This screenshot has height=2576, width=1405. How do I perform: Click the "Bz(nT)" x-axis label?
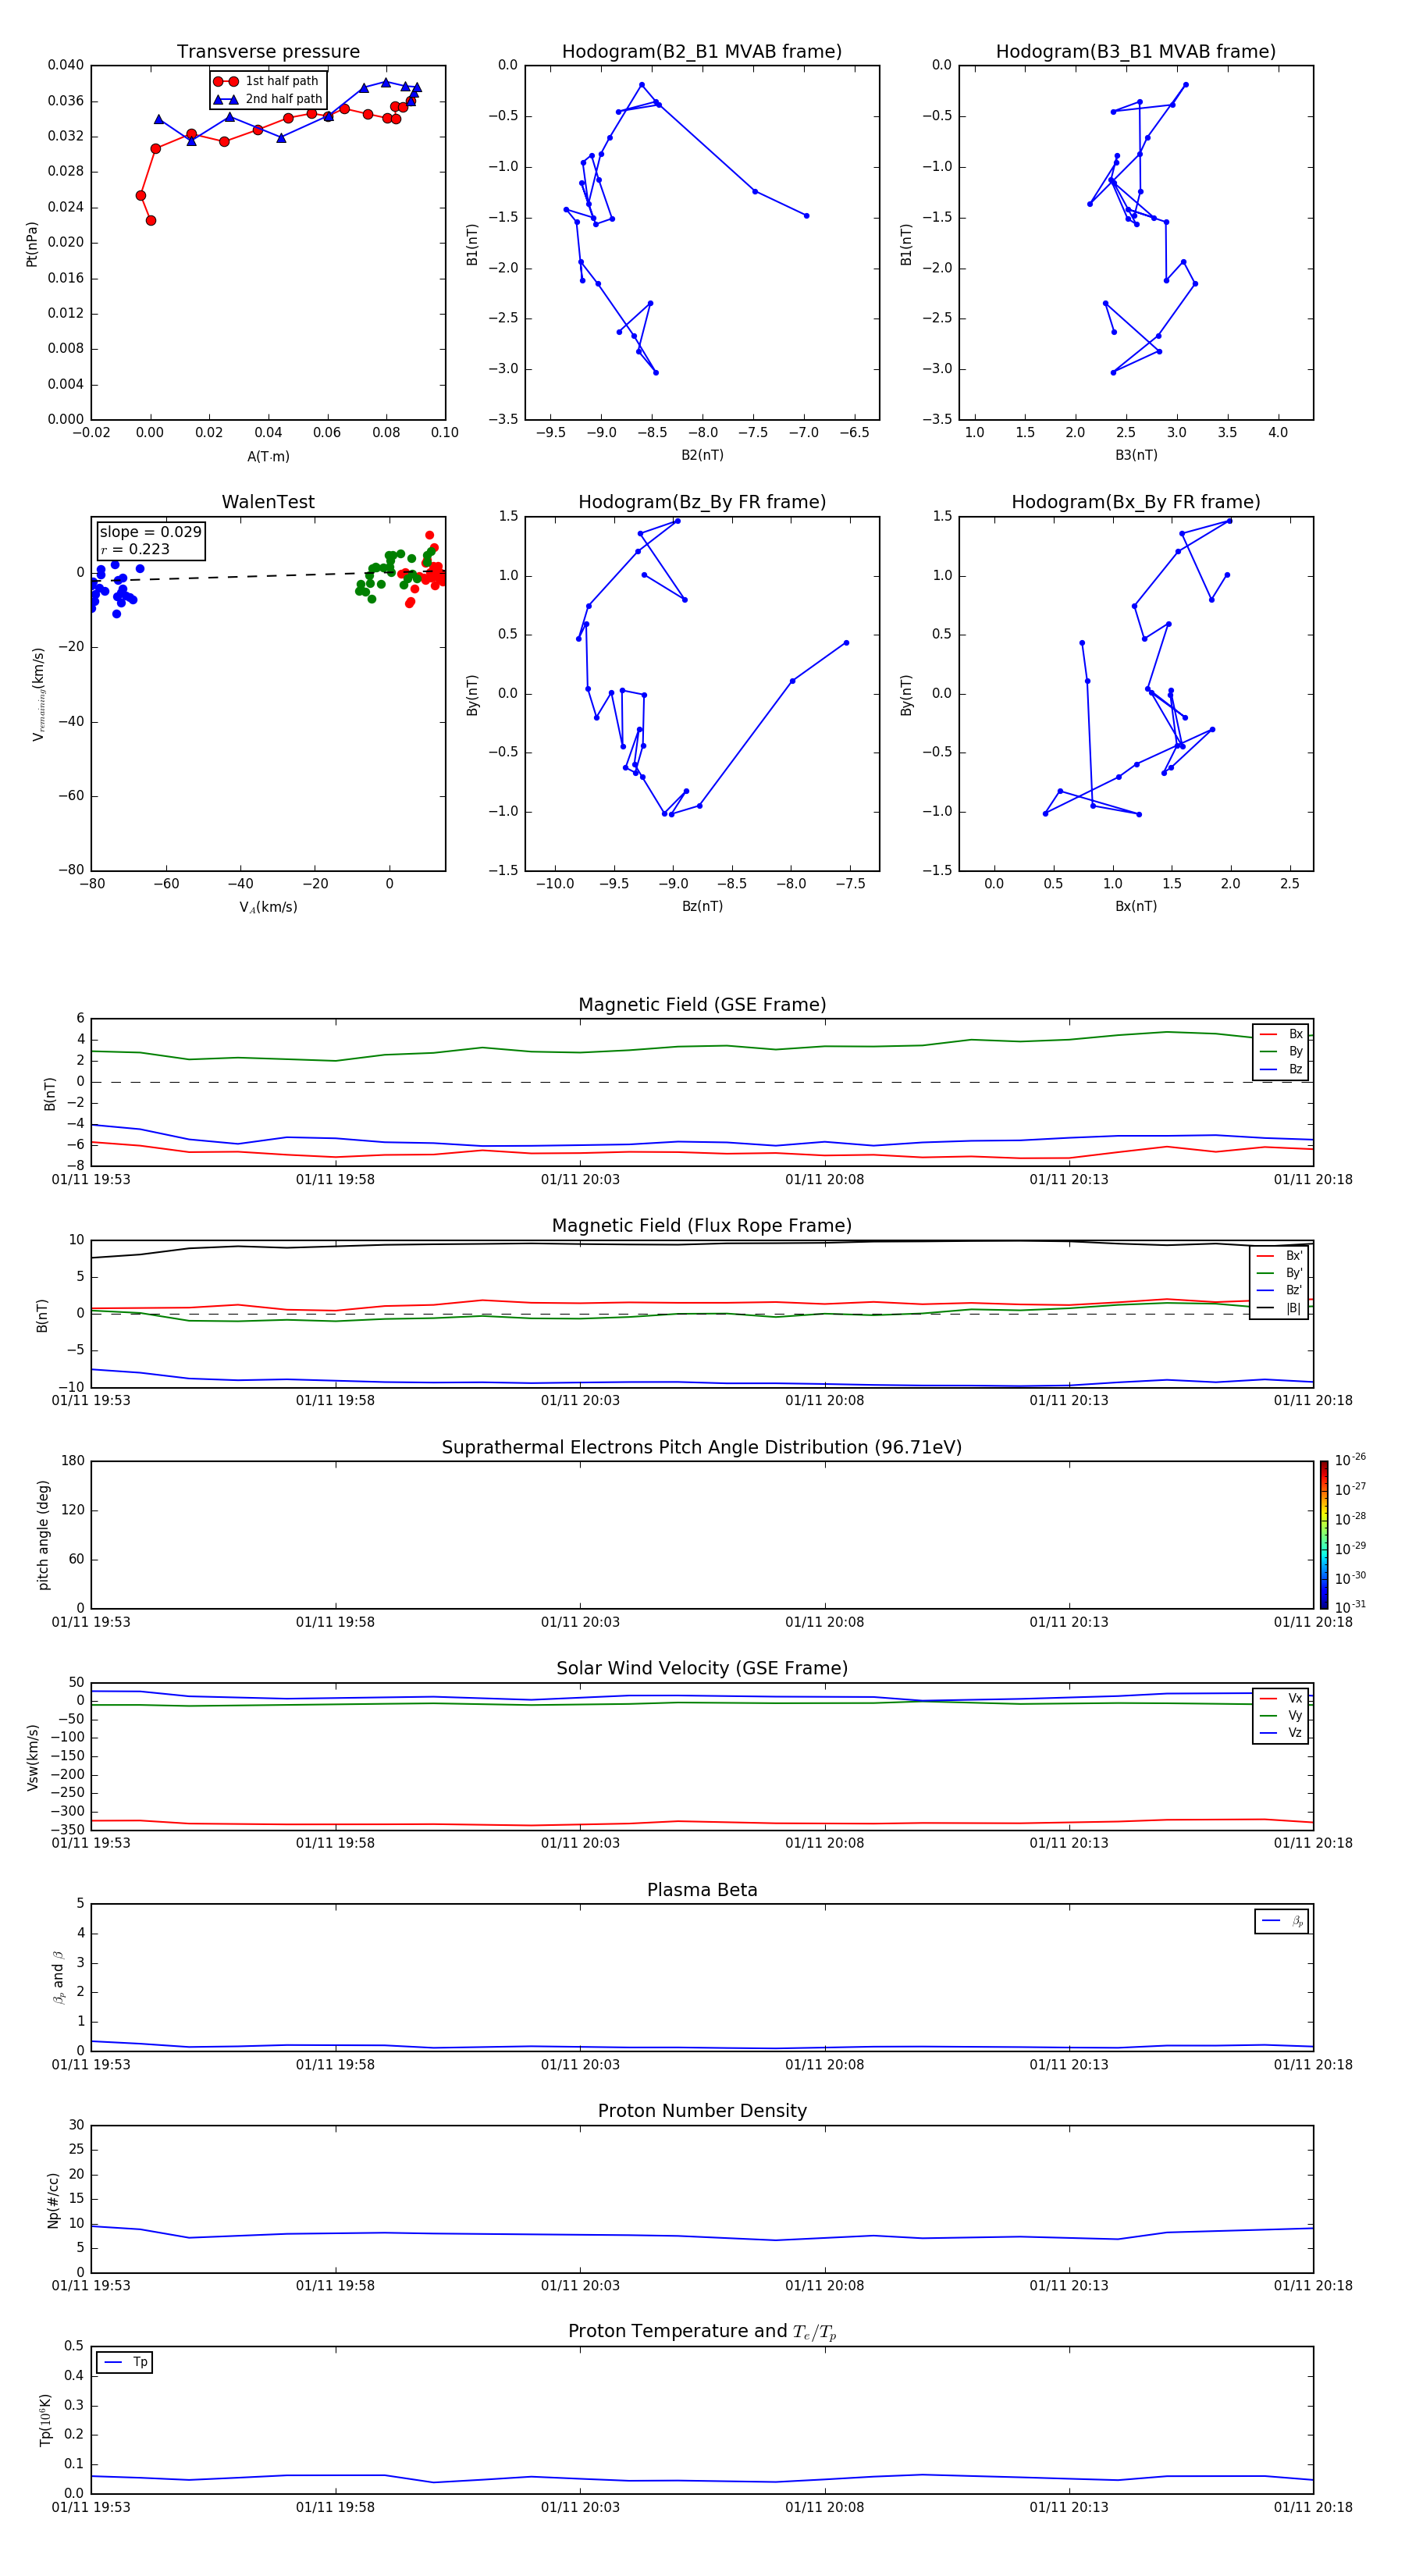click(x=702, y=906)
